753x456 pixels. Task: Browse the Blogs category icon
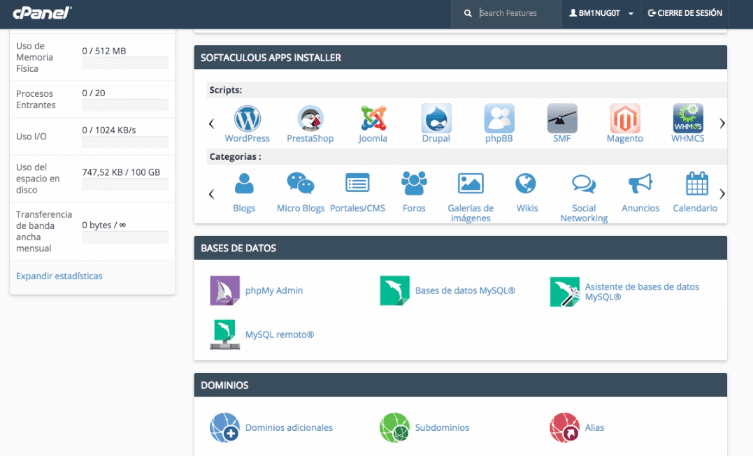(x=244, y=183)
